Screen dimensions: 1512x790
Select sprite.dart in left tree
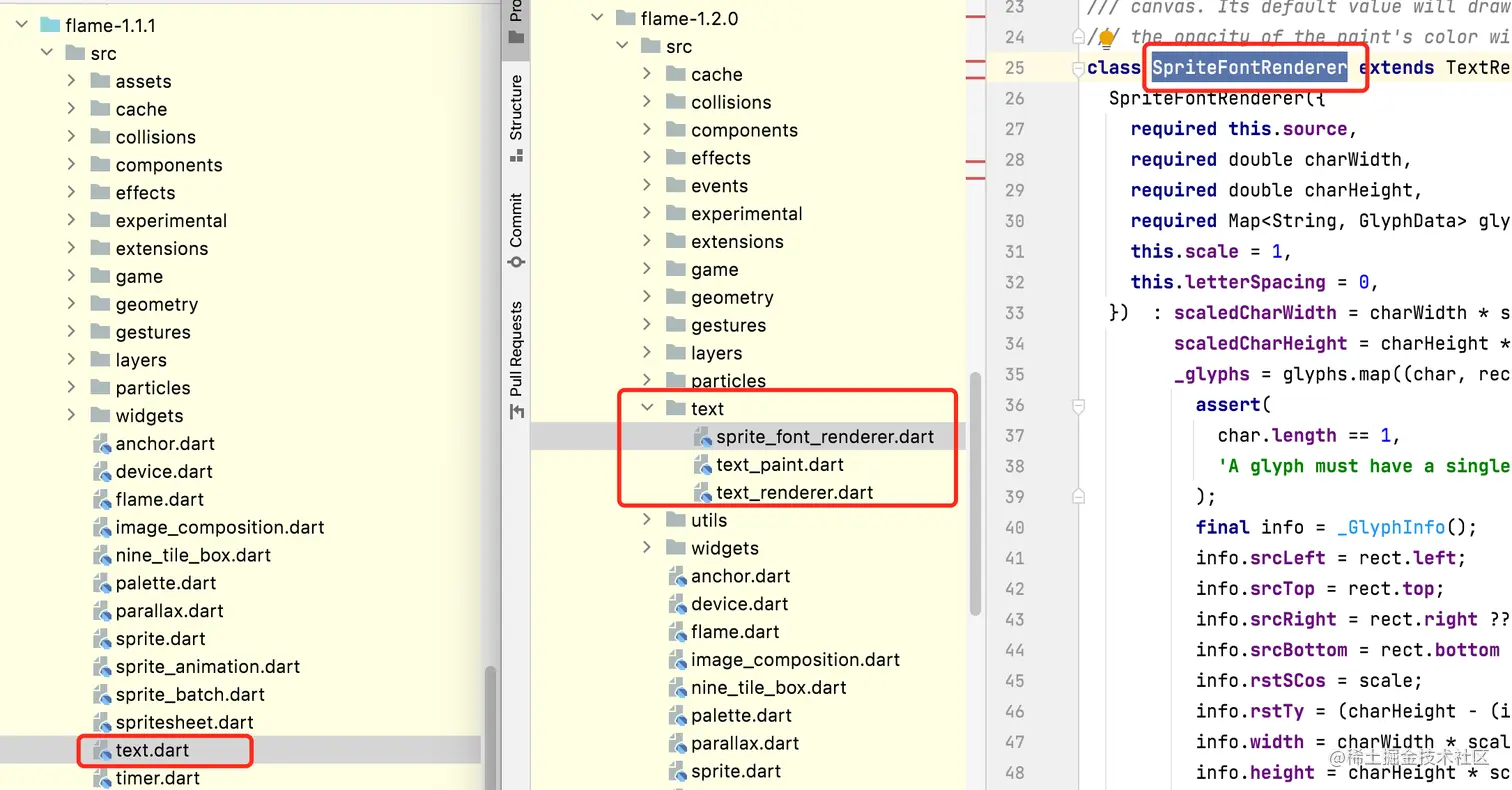160,638
